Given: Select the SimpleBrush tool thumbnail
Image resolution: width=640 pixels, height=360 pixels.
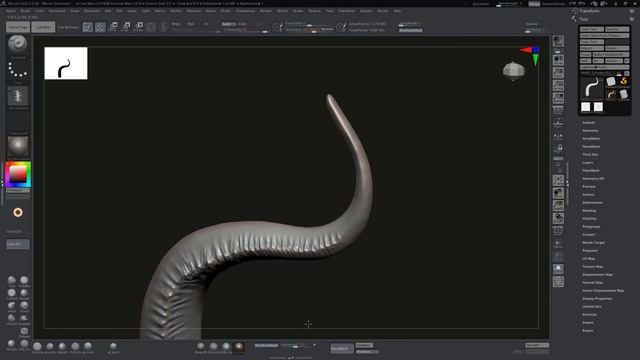Looking at the screenshot, I should (x=623, y=82).
